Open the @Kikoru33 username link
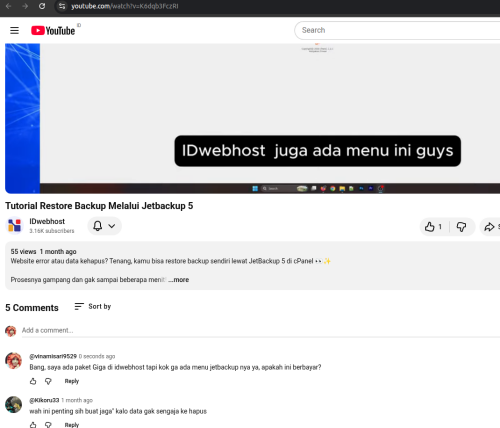500x428 pixels. coord(44,400)
